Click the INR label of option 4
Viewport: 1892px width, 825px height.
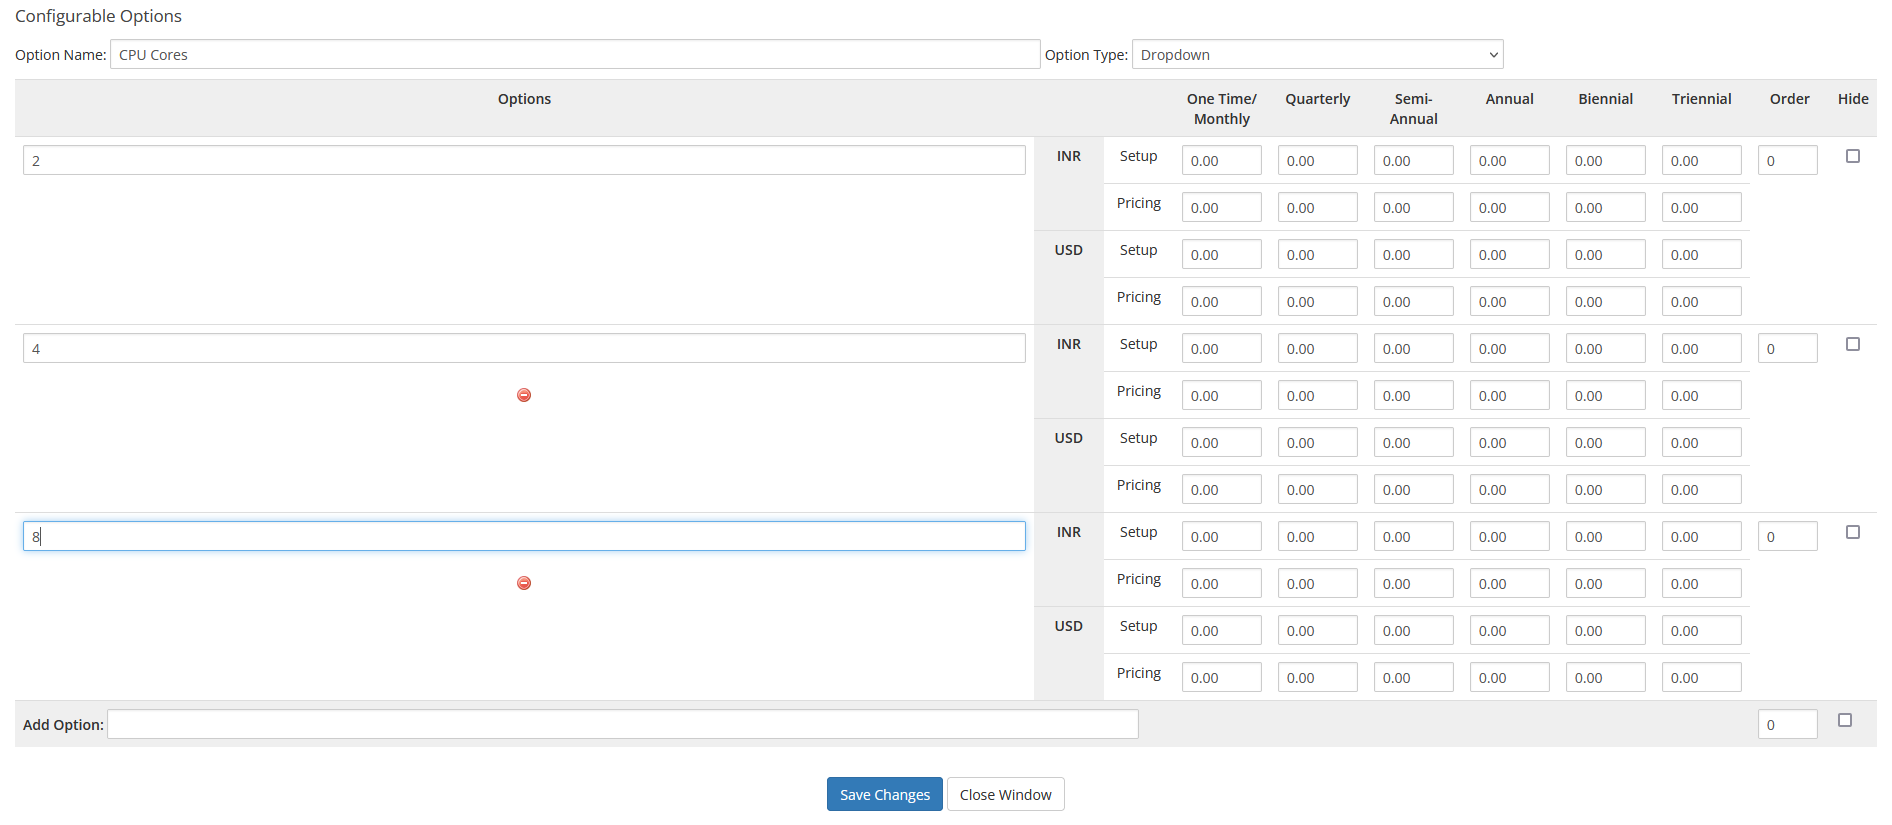1069,344
